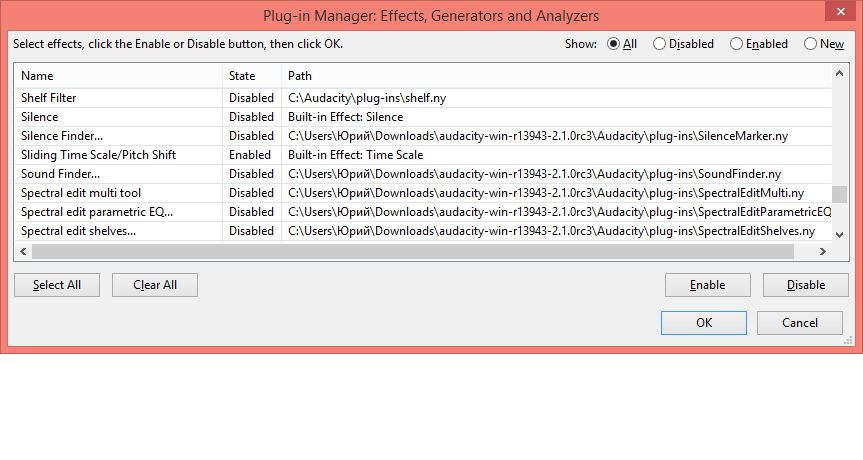Sort by the State column header
863x460 pixels.
coord(251,76)
